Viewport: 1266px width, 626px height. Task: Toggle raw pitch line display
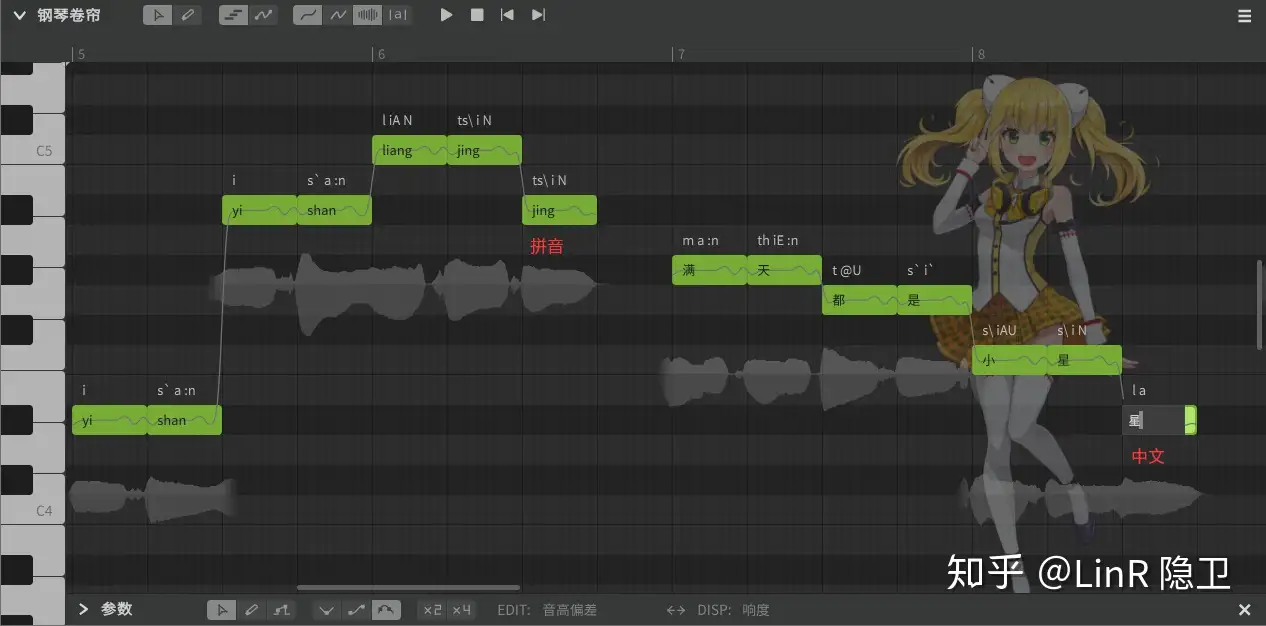[338, 15]
